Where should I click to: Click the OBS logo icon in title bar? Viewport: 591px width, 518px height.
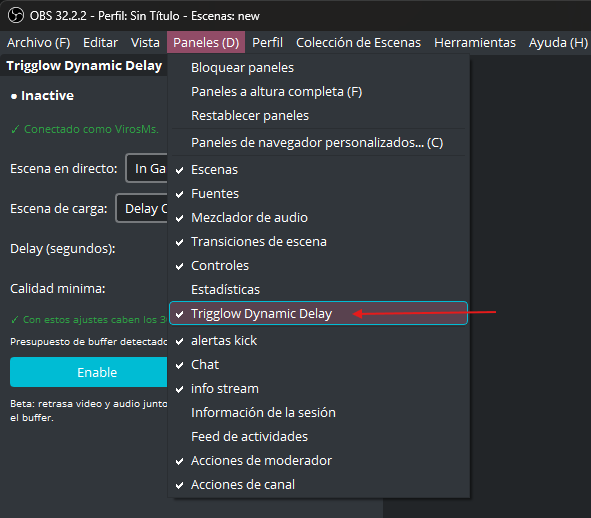(x=16, y=15)
